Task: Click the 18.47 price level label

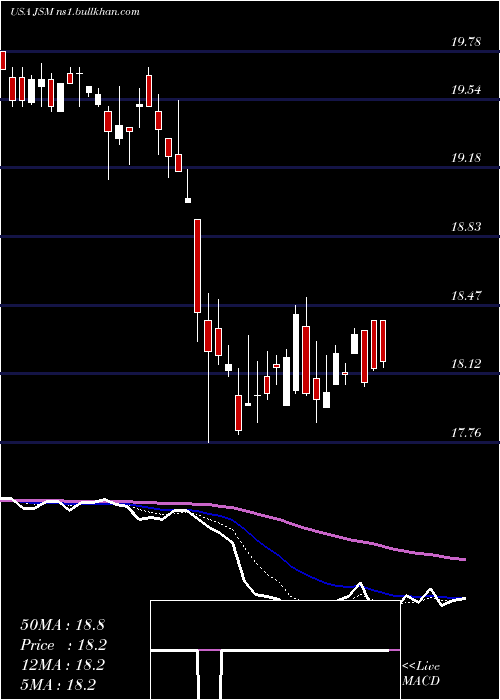Action: tap(467, 296)
